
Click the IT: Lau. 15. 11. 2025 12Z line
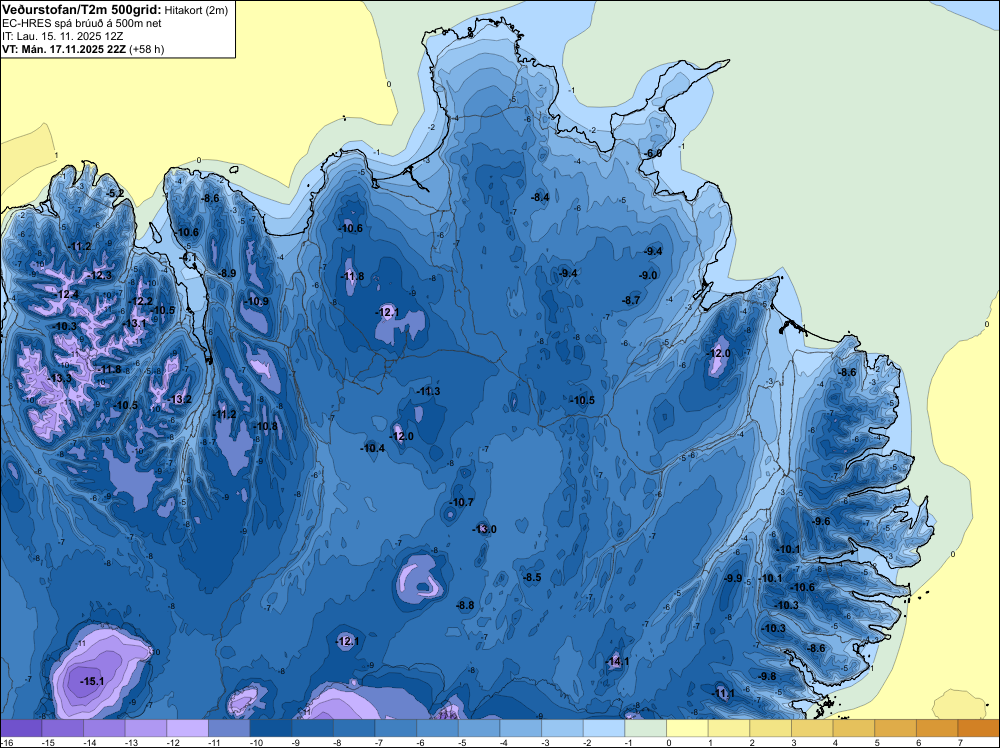(x=62, y=36)
